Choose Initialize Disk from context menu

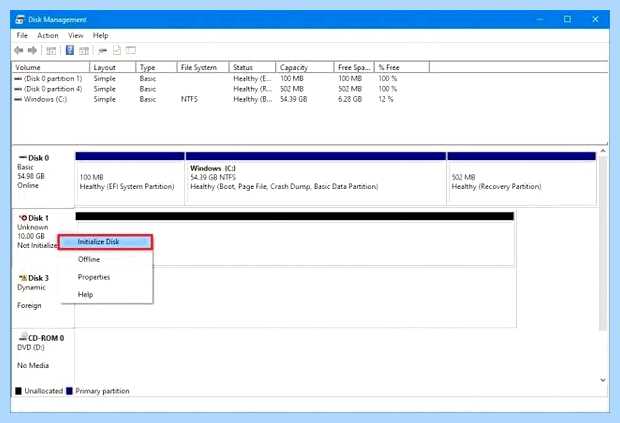tap(105, 242)
